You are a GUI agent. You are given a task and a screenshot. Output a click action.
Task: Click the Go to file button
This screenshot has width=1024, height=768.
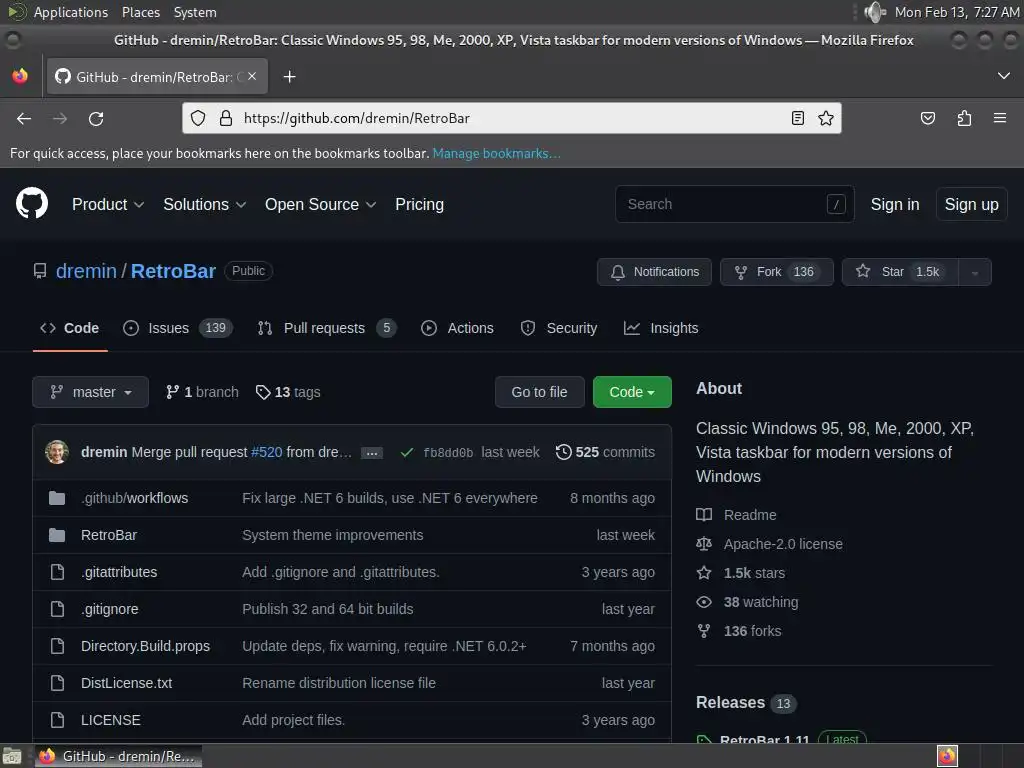point(539,392)
